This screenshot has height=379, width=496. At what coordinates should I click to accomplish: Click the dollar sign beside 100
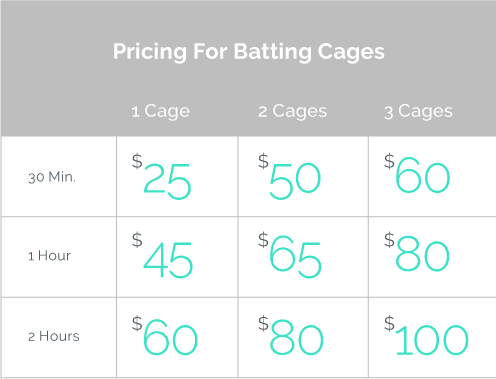[389, 323]
